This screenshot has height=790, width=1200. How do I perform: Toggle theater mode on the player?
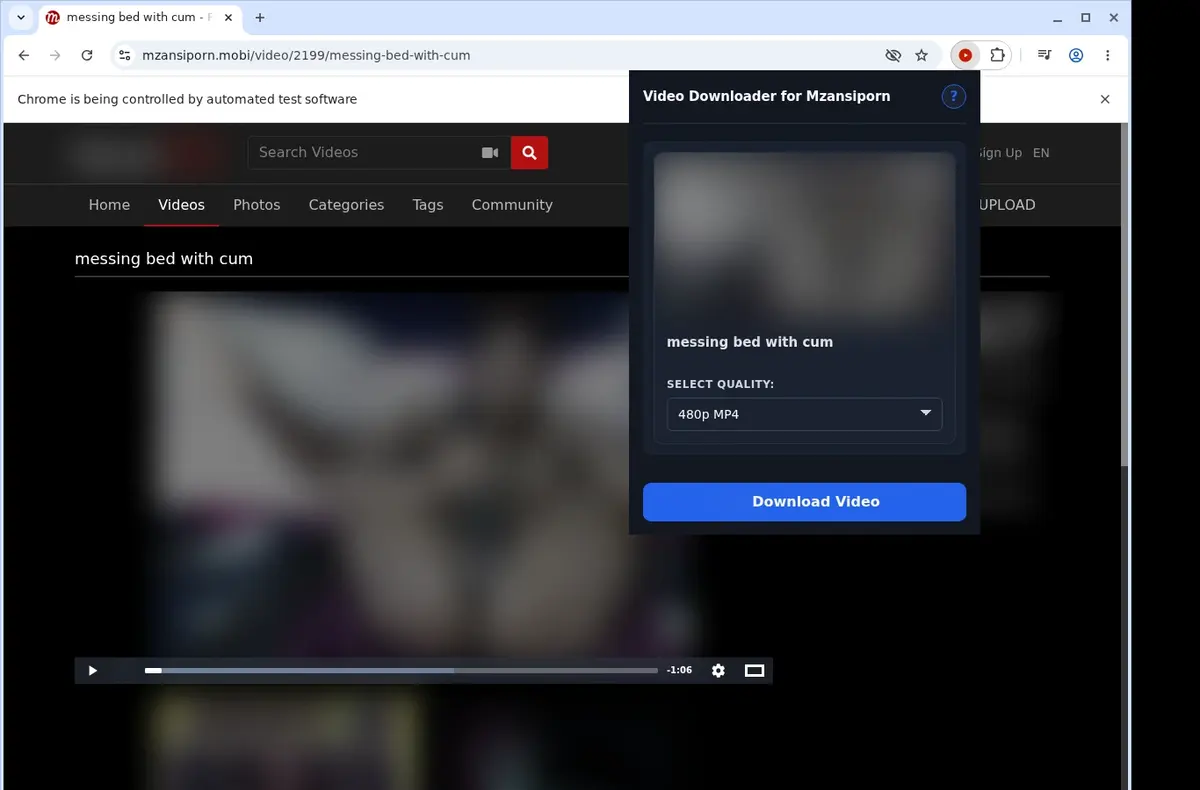click(755, 670)
